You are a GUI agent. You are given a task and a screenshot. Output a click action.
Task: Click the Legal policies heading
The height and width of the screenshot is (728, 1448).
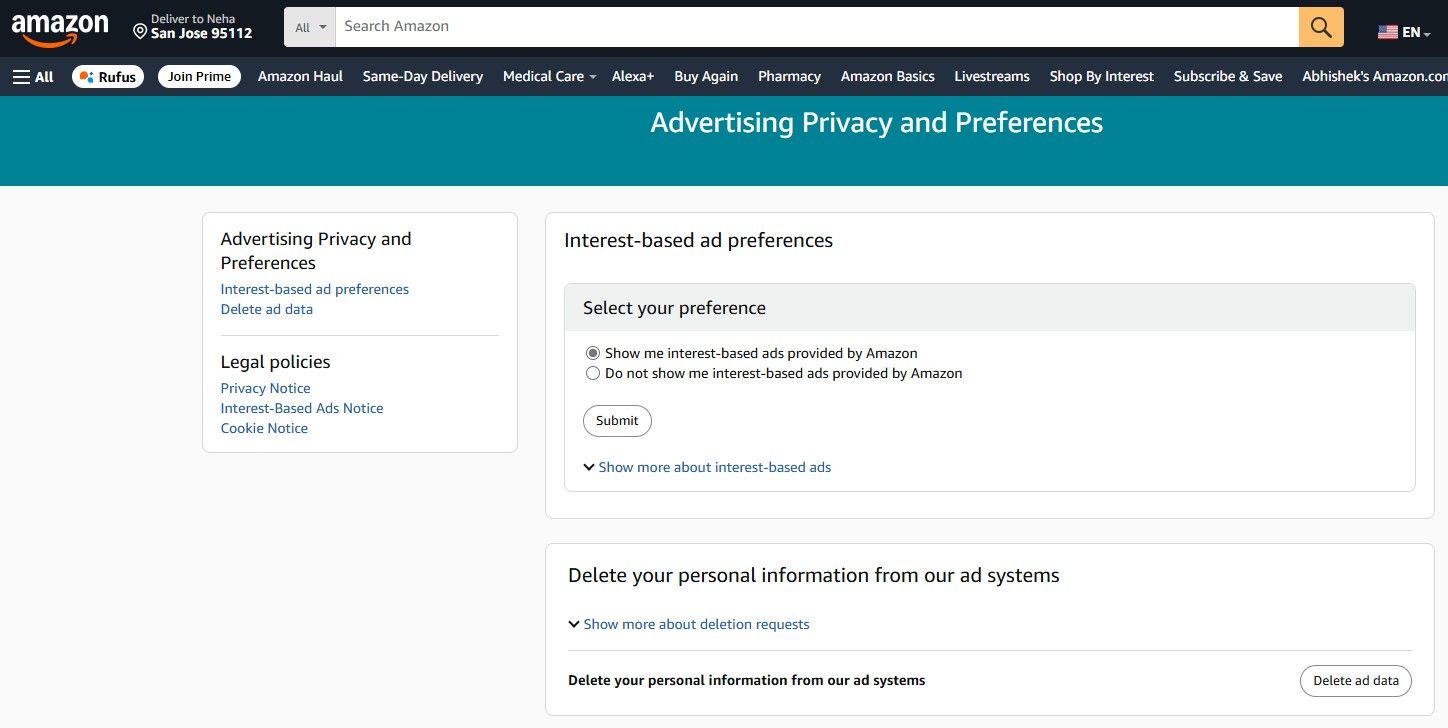(x=275, y=362)
